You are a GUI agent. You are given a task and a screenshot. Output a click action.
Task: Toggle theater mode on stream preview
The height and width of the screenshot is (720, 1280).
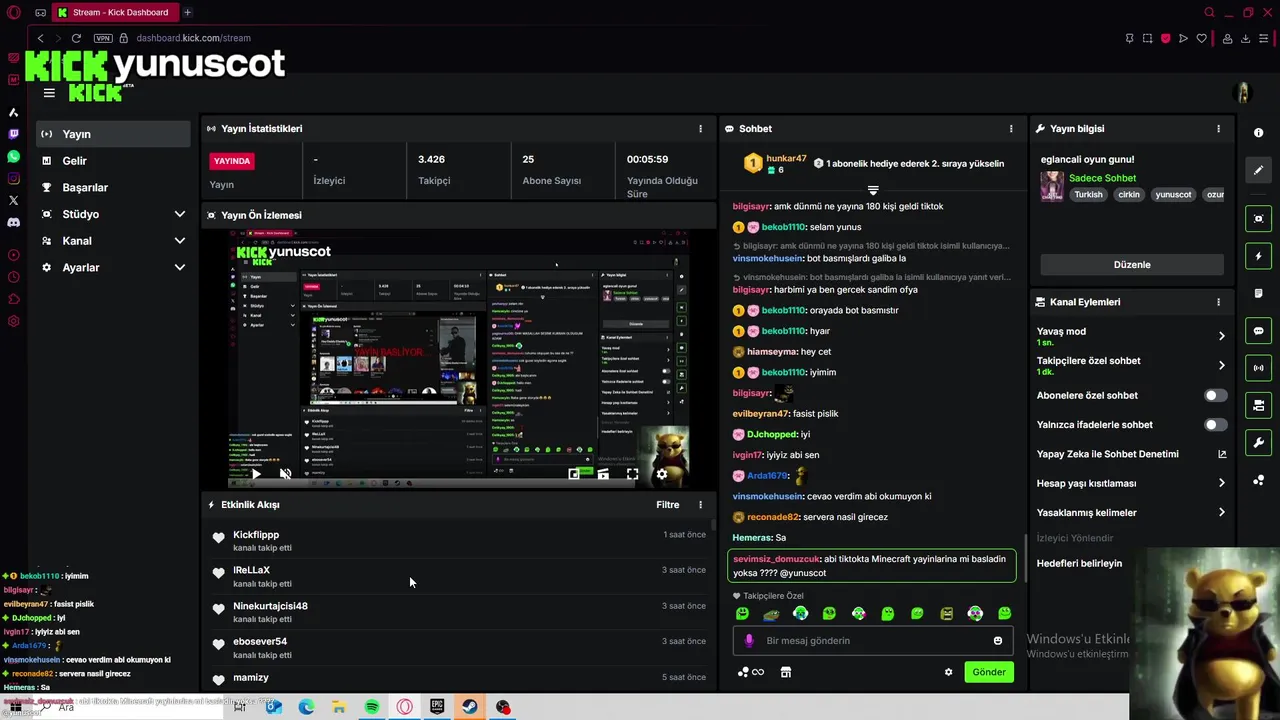tap(603, 474)
